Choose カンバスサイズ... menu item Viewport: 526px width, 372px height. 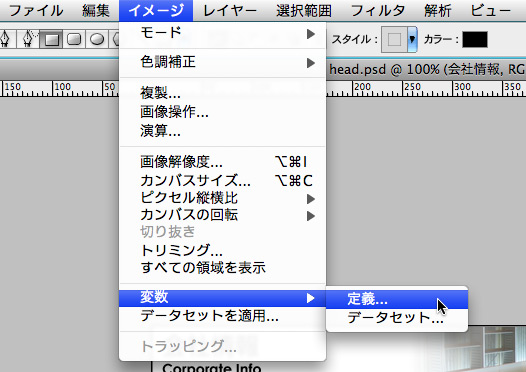tap(222, 180)
